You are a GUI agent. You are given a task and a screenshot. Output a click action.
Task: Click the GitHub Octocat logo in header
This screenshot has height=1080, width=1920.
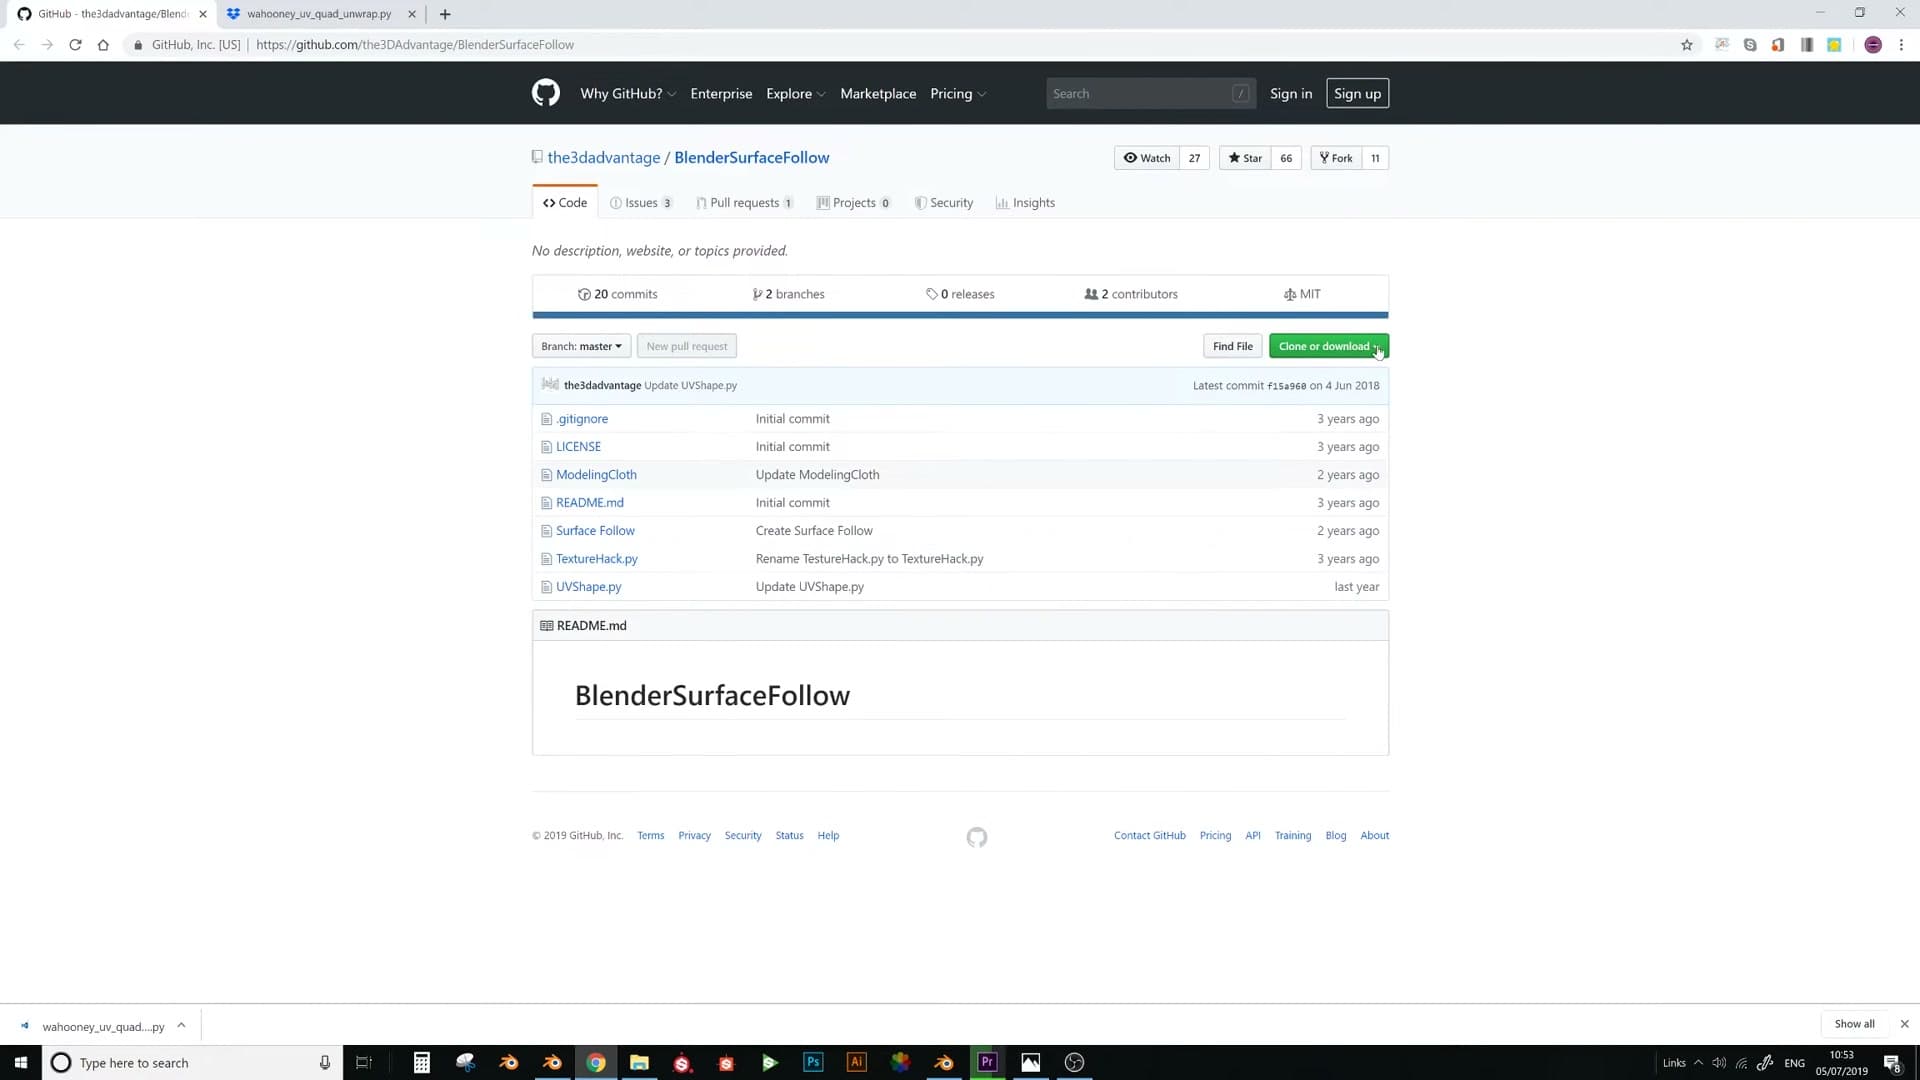coord(546,93)
